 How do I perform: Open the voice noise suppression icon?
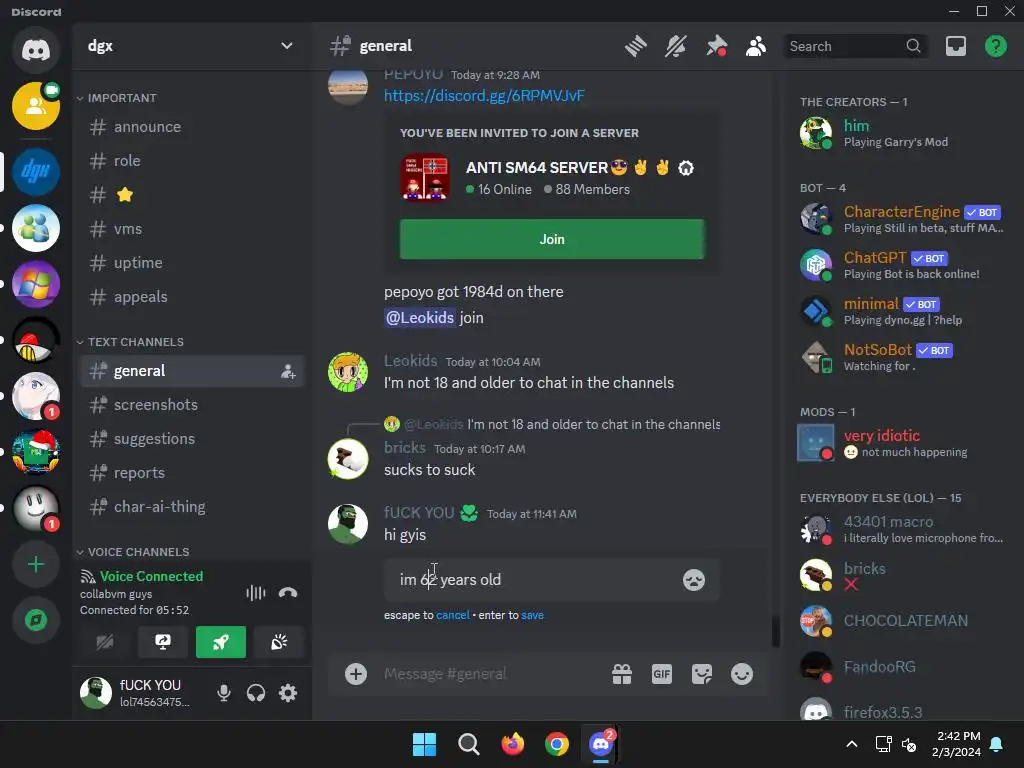point(255,593)
